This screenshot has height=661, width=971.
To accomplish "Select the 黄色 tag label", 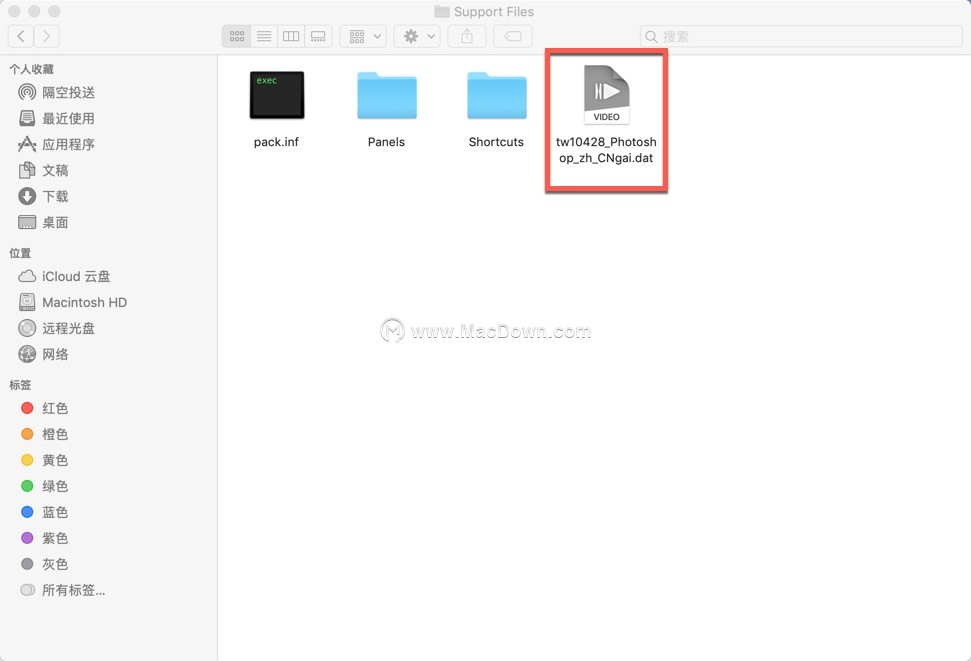I will pos(55,460).
